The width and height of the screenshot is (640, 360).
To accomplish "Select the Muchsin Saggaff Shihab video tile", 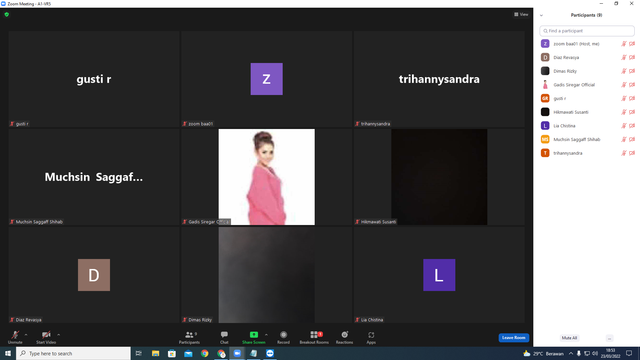I will (x=94, y=177).
